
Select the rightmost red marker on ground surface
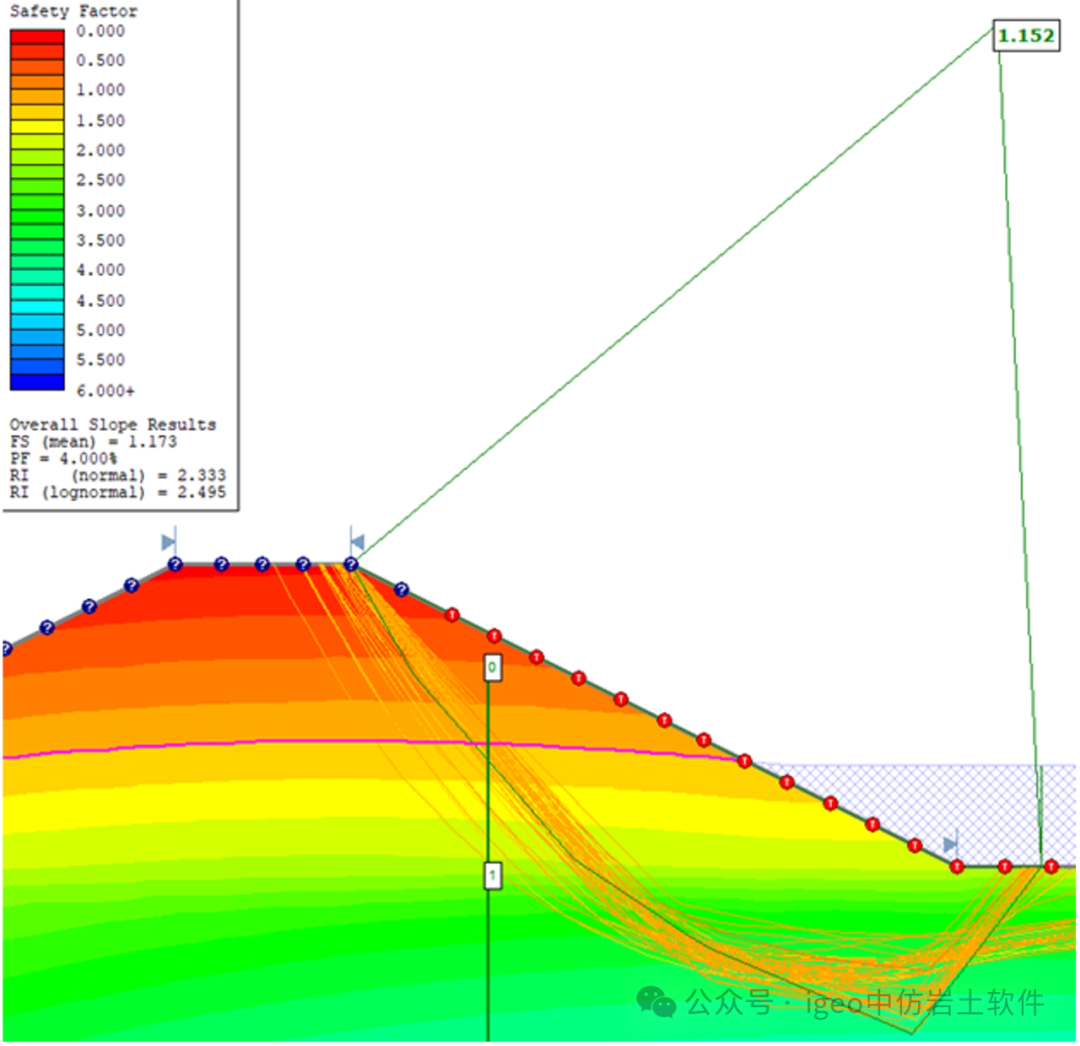click(1051, 866)
